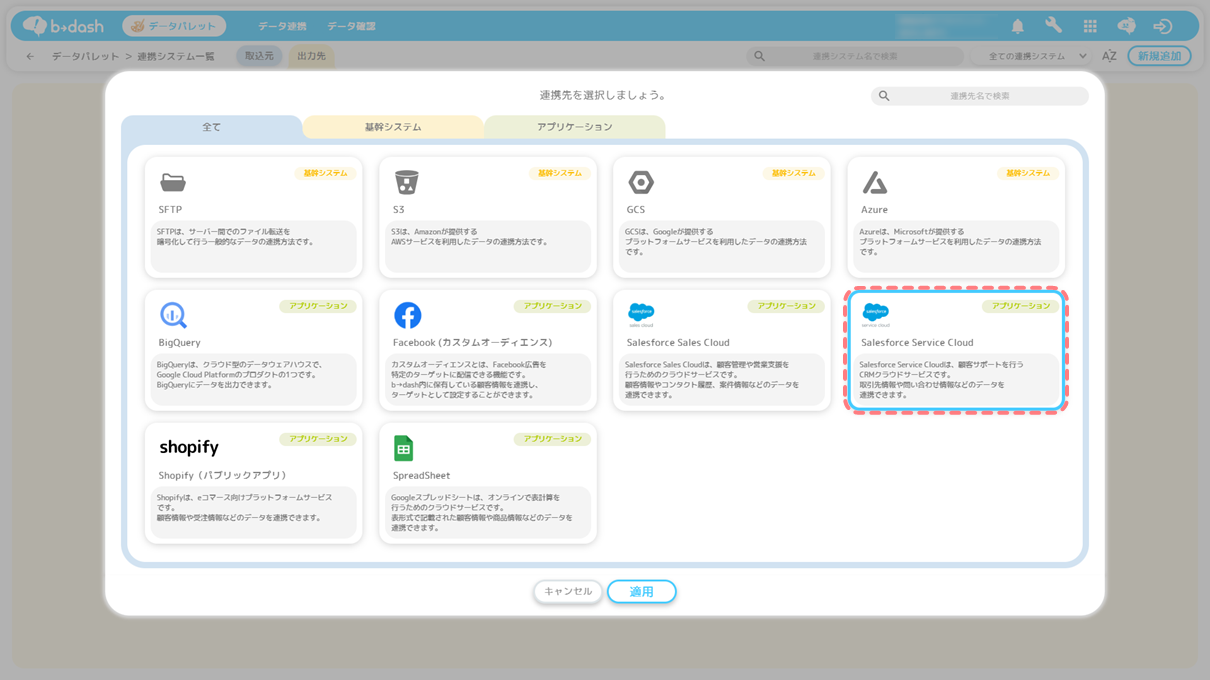Switch to the アプリケーション tab
Image resolution: width=1210 pixels, height=680 pixels.
575,127
